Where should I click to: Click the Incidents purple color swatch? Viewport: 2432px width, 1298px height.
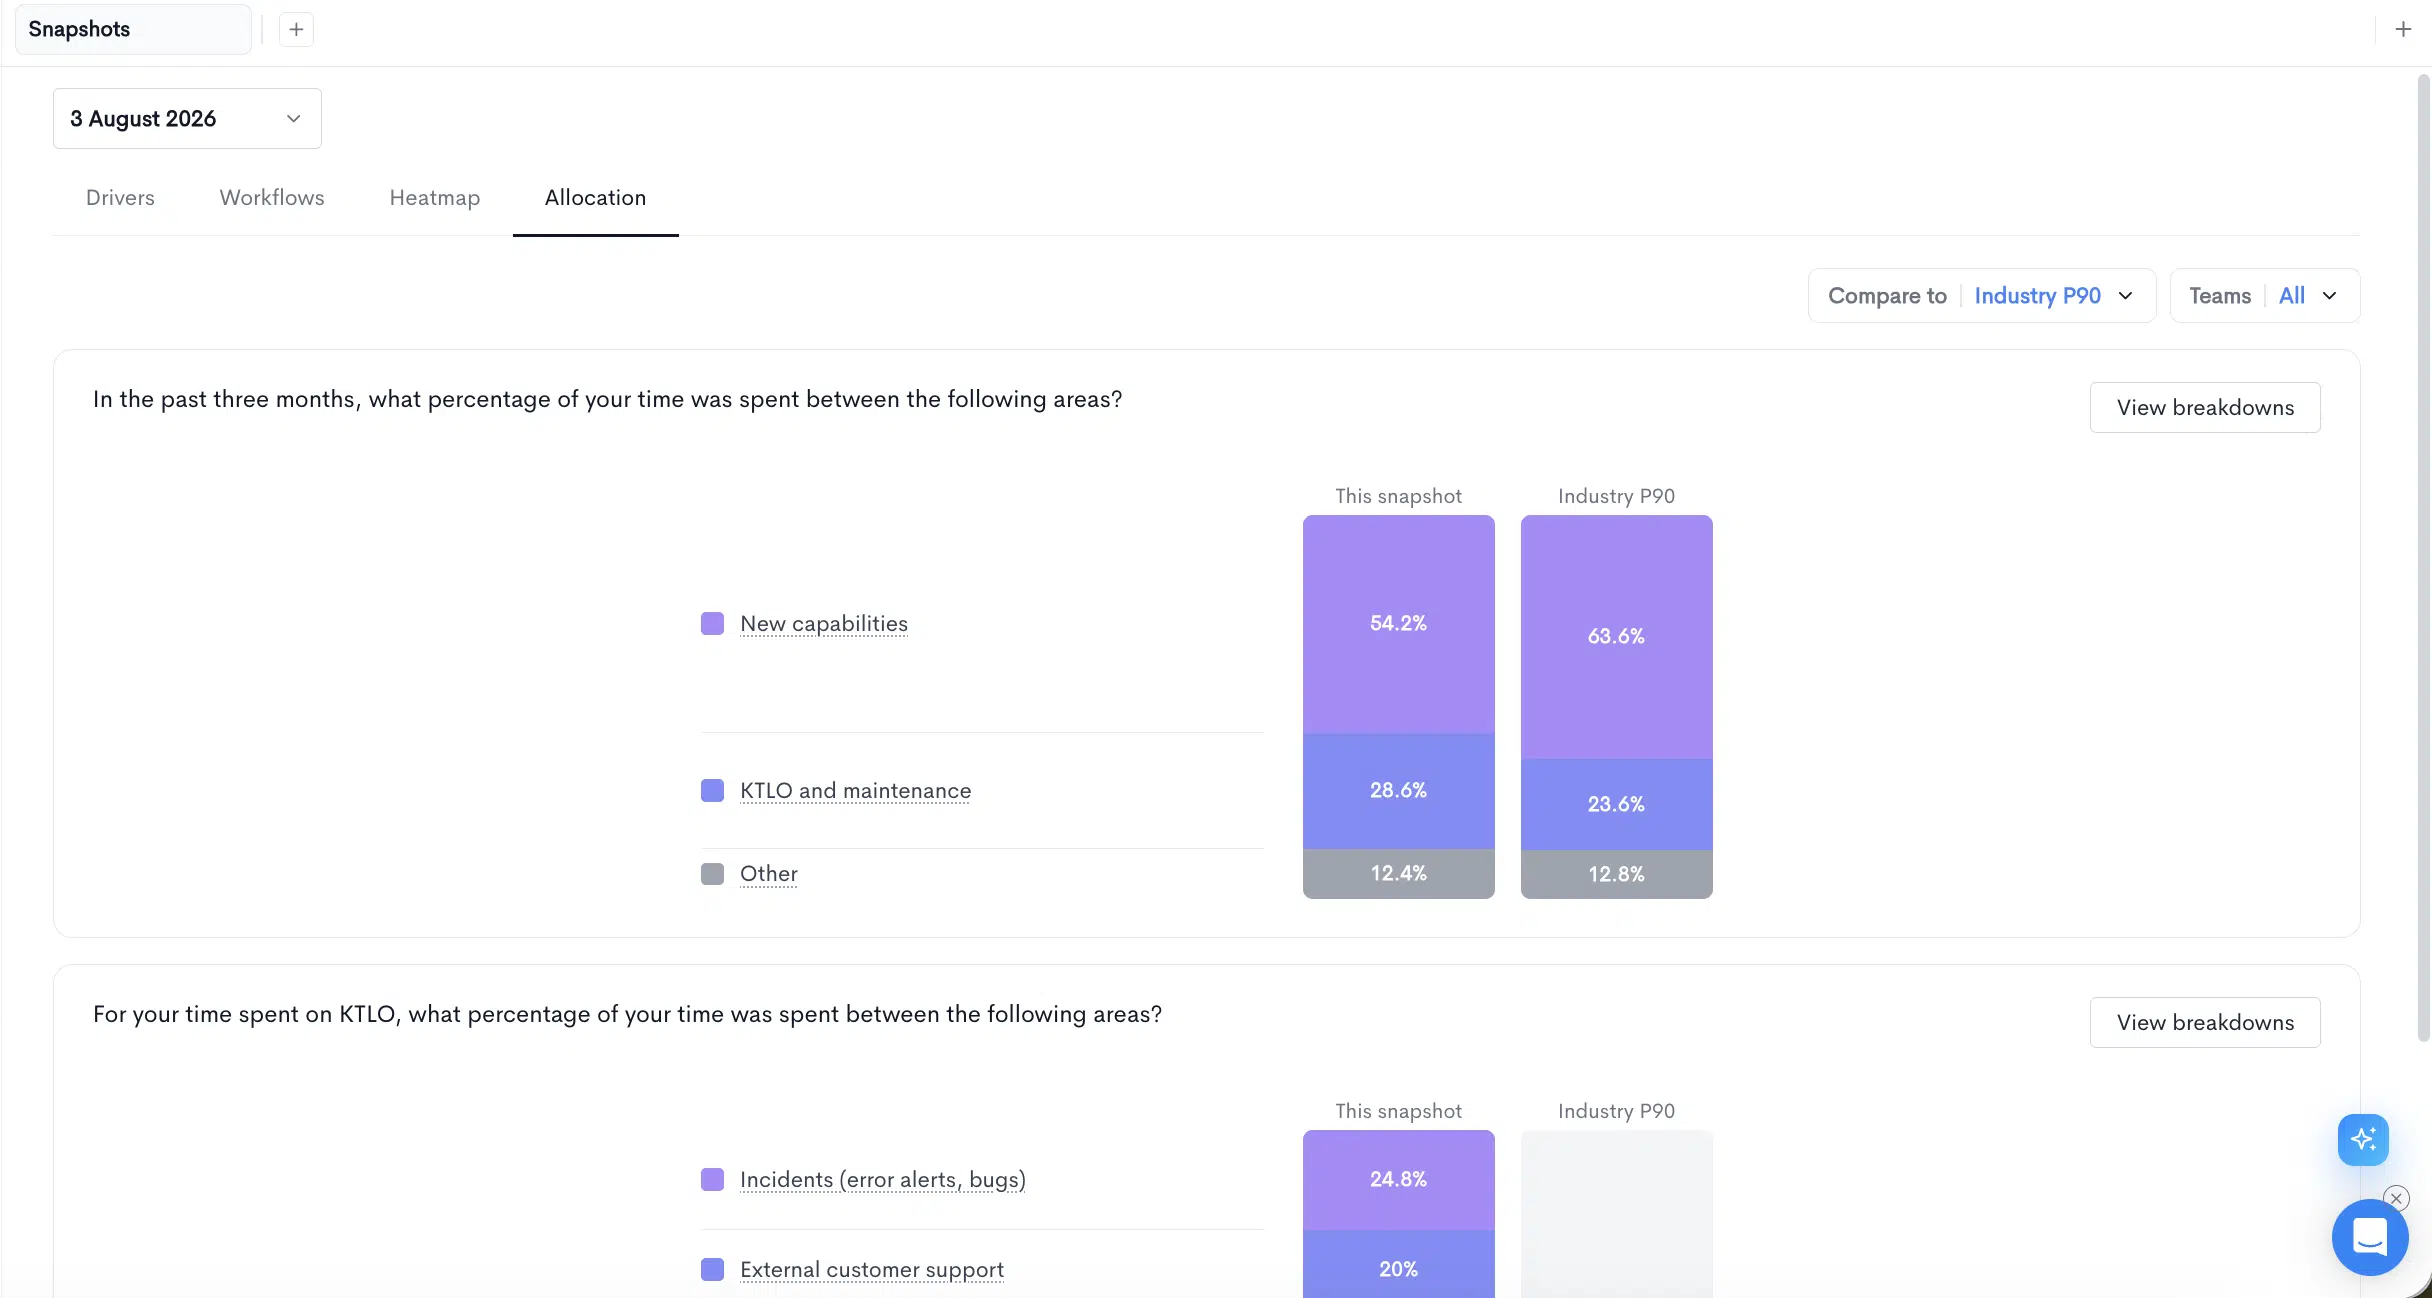712,1179
